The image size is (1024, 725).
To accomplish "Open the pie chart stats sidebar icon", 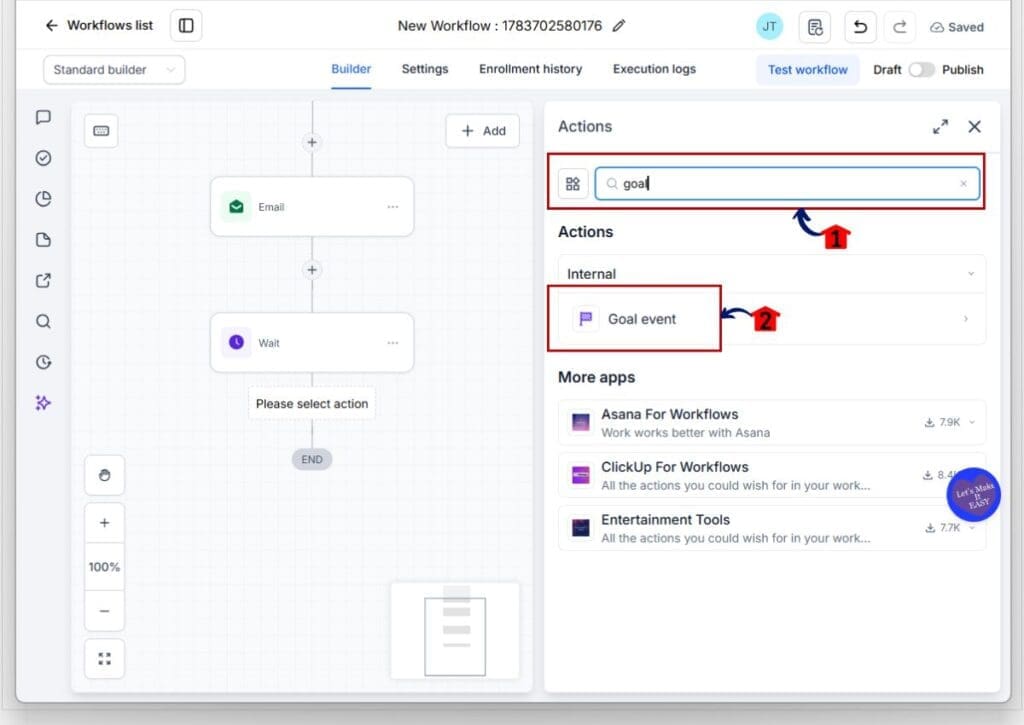I will tap(43, 199).
